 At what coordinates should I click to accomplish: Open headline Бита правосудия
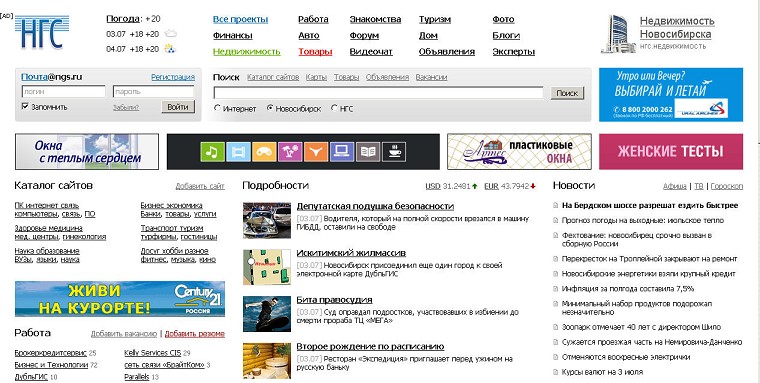(x=334, y=300)
